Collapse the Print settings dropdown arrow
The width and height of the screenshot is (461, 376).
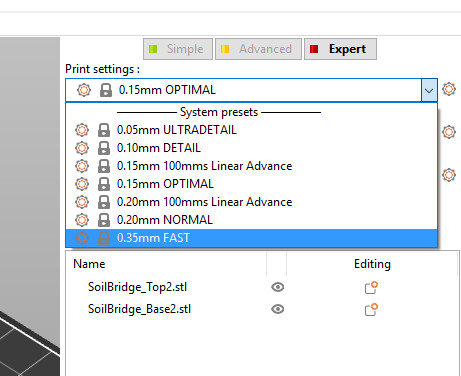[429, 90]
